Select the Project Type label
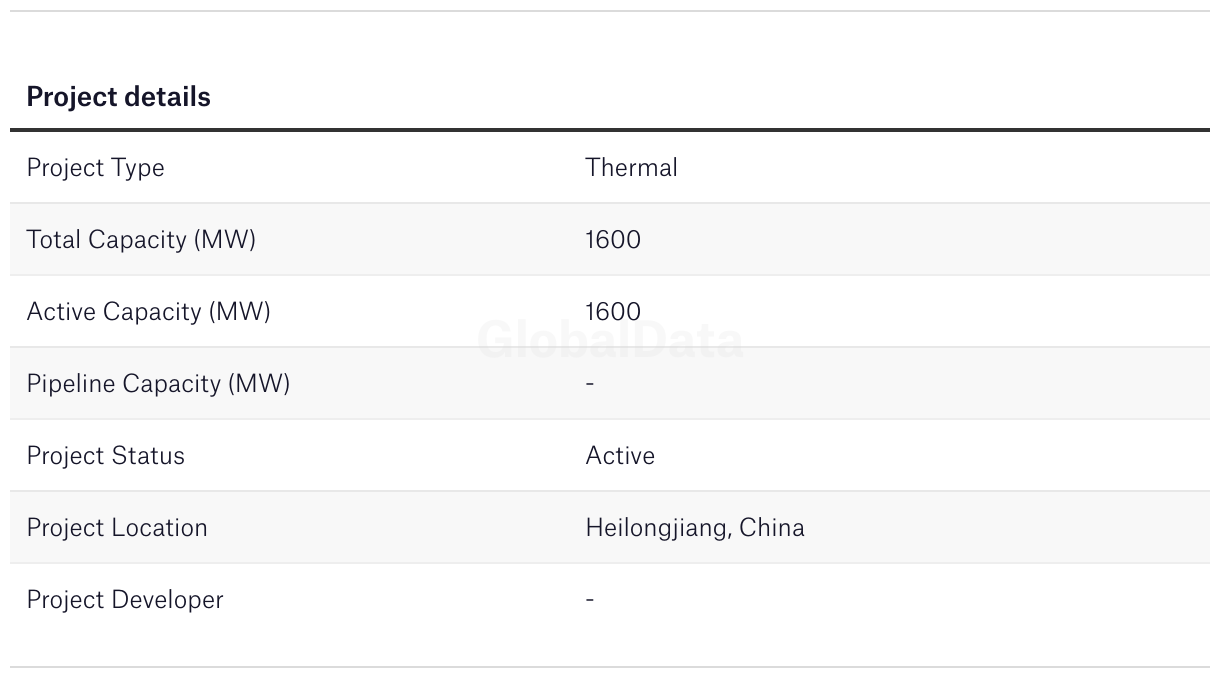The height and width of the screenshot is (678, 1220). click(x=95, y=168)
